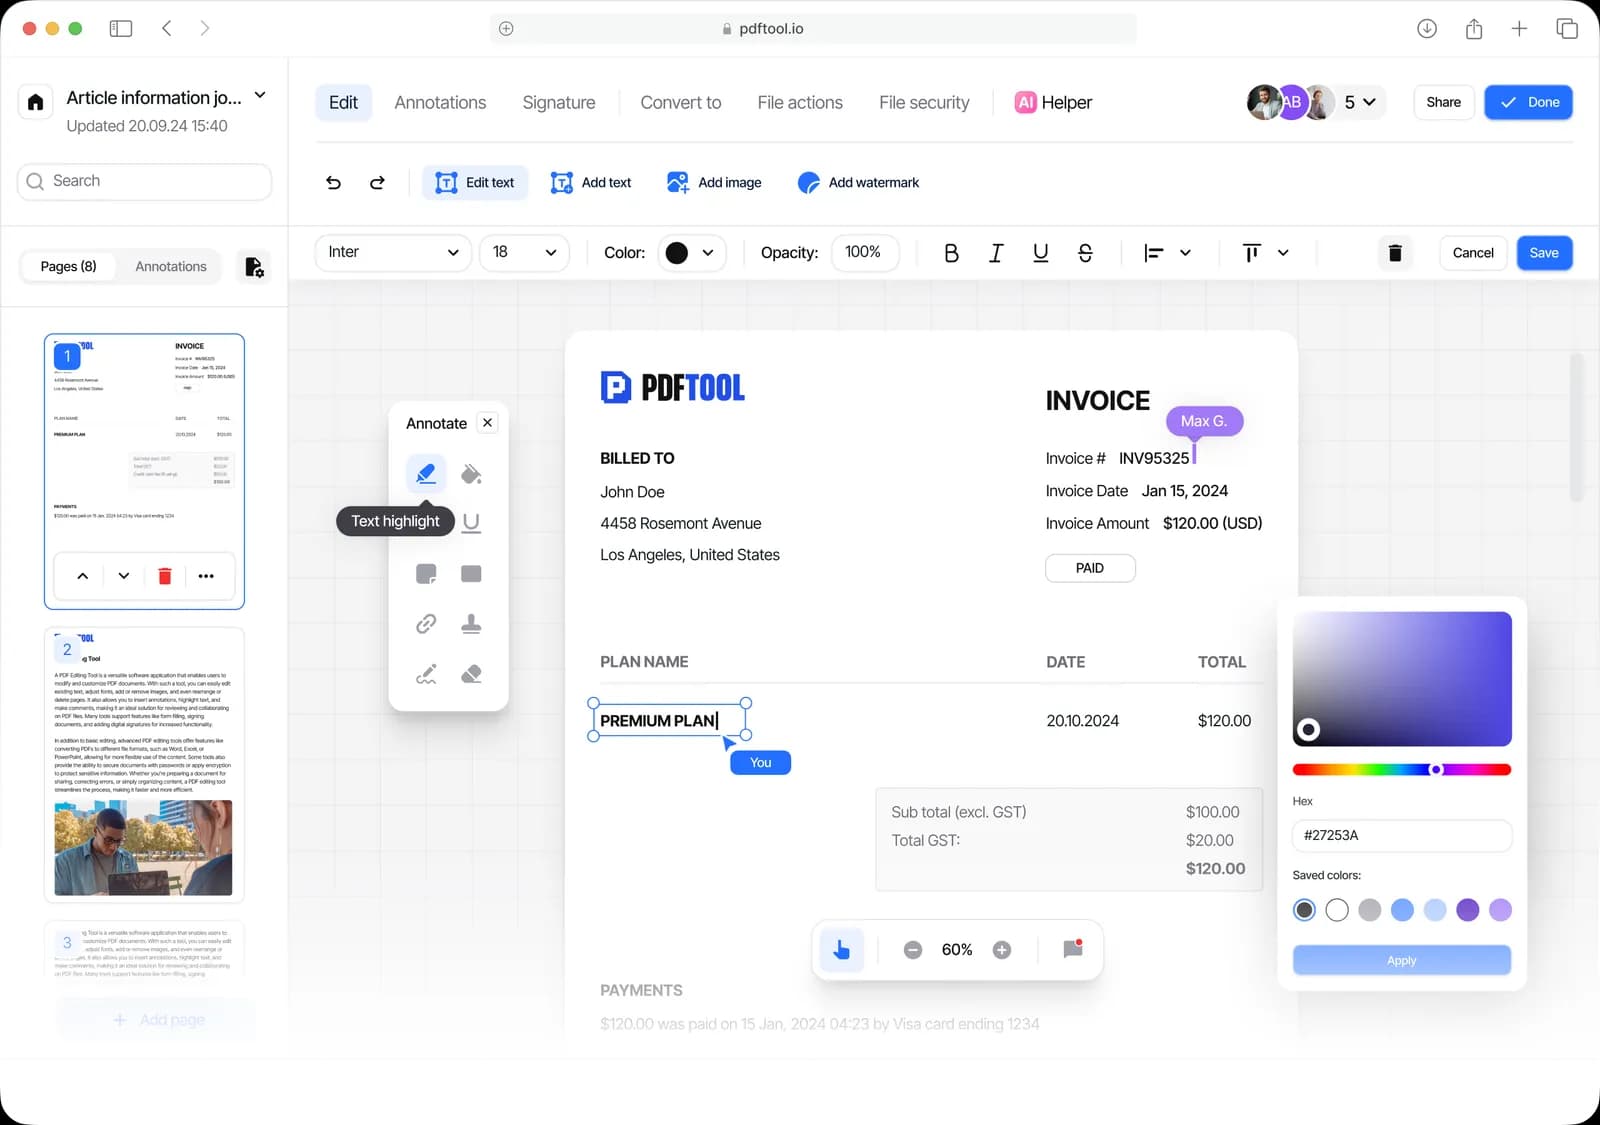Viewport: 1600px width, 1125px height.
Task: Click the Add text tool
Action: tap(591, 183)
